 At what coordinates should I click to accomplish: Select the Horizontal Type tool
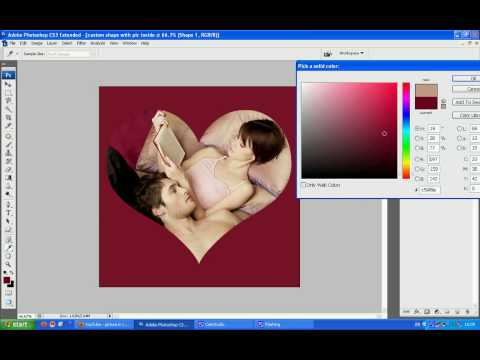coord(8,213)
